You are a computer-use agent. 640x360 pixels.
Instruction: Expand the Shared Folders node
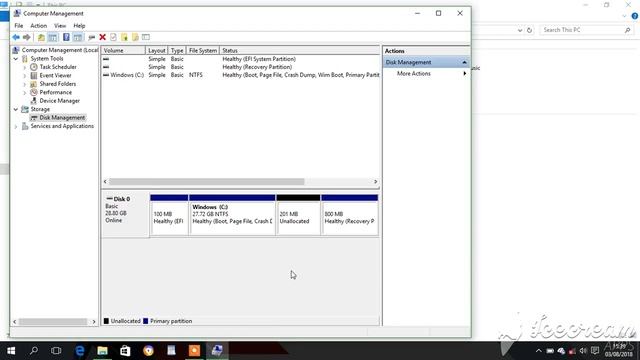coord(25,84)
